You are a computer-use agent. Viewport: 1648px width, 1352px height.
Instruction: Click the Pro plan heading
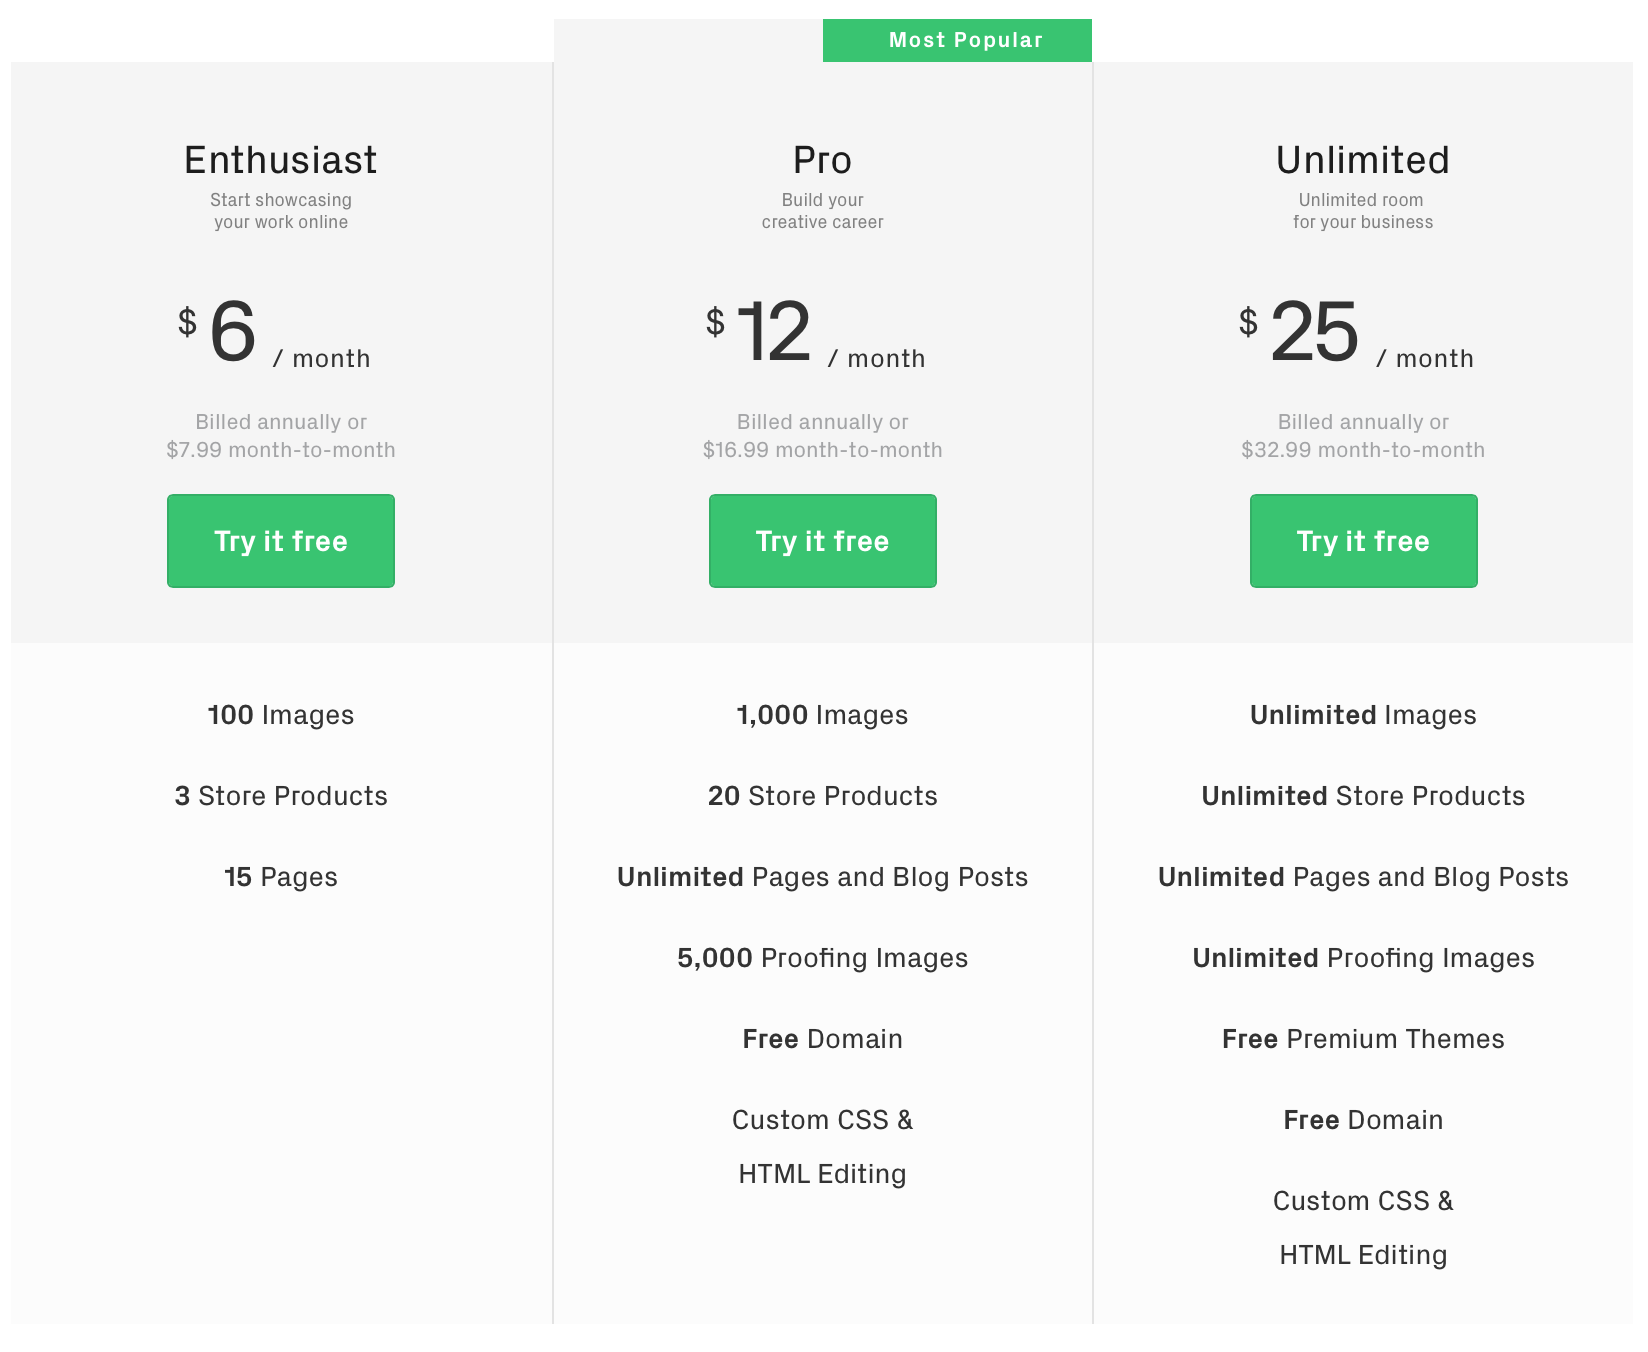pyautogui.click(x=822, y=160)
